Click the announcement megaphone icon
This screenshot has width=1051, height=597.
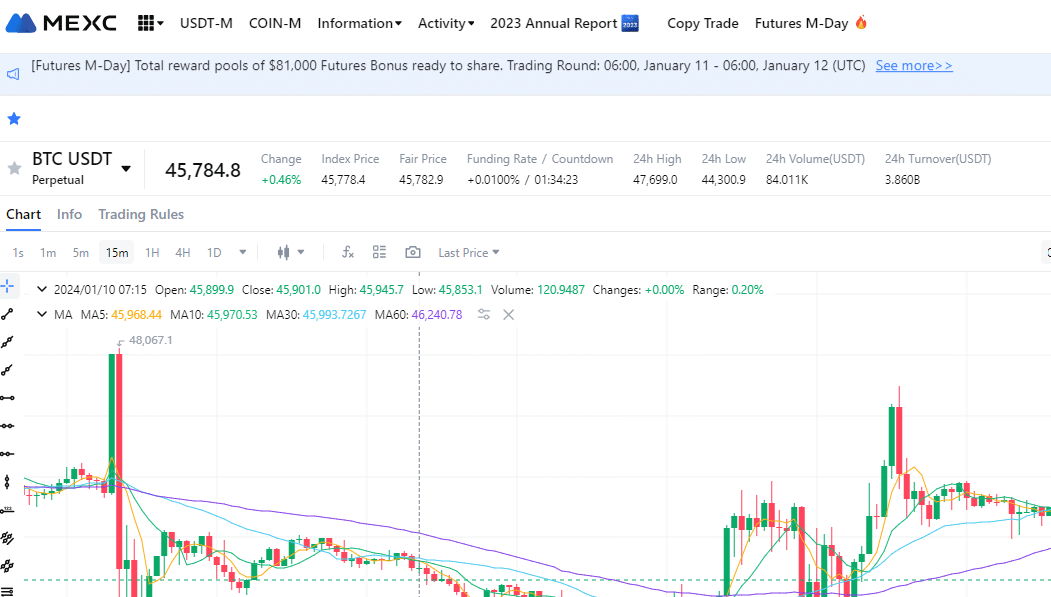click(14, 74)
